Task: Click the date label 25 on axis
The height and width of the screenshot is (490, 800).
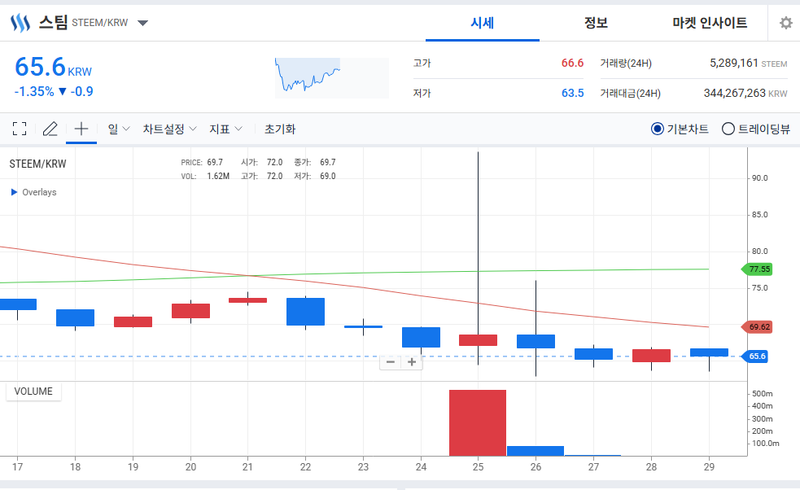Action: (x=478, y=467)
